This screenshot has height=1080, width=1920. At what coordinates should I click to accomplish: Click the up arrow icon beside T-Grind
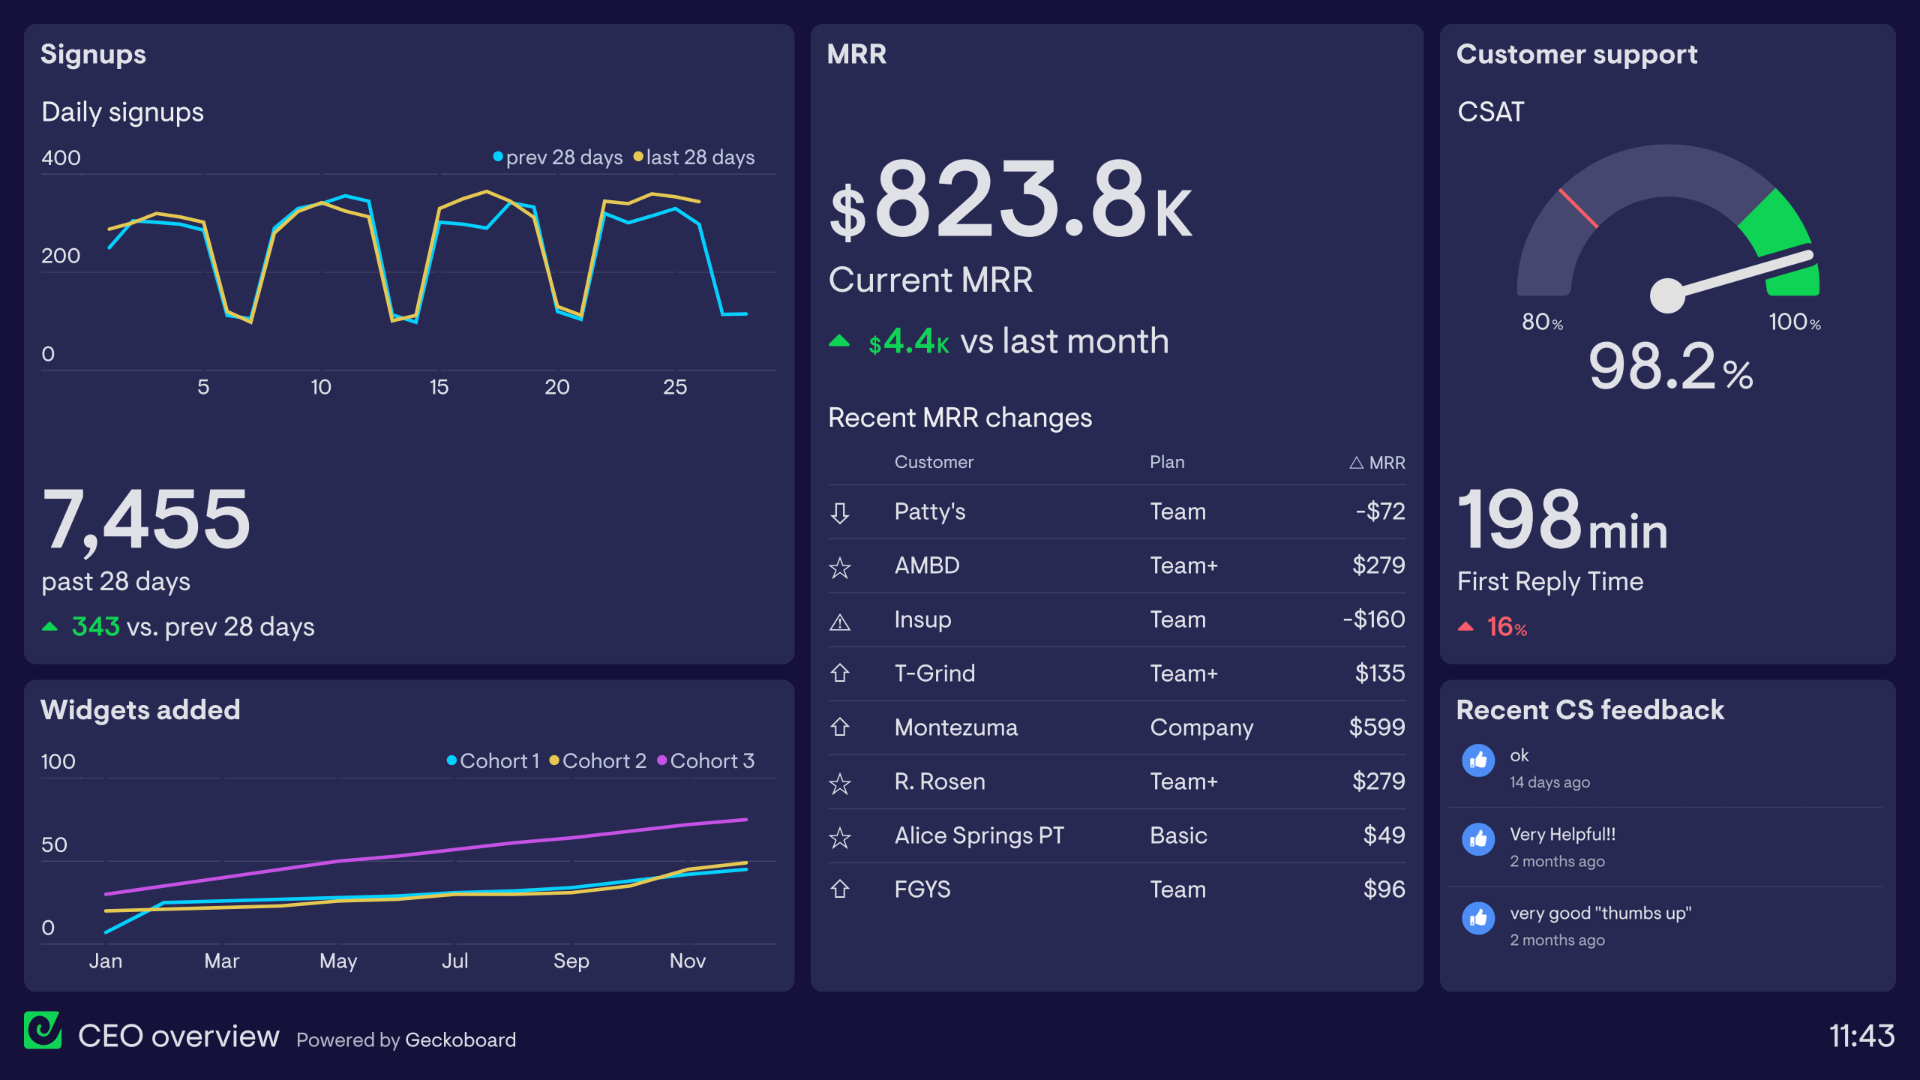click(840, 674)
